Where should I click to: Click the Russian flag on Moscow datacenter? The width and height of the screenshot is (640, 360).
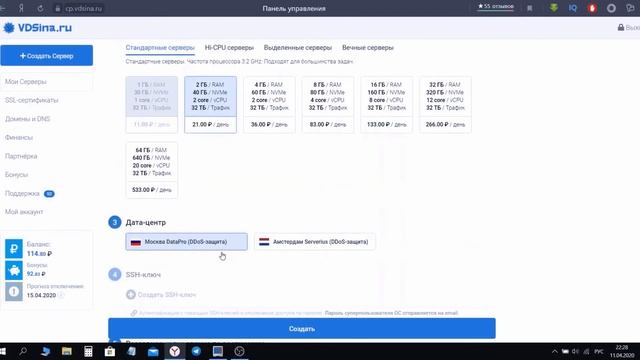(x=136, y=242)
